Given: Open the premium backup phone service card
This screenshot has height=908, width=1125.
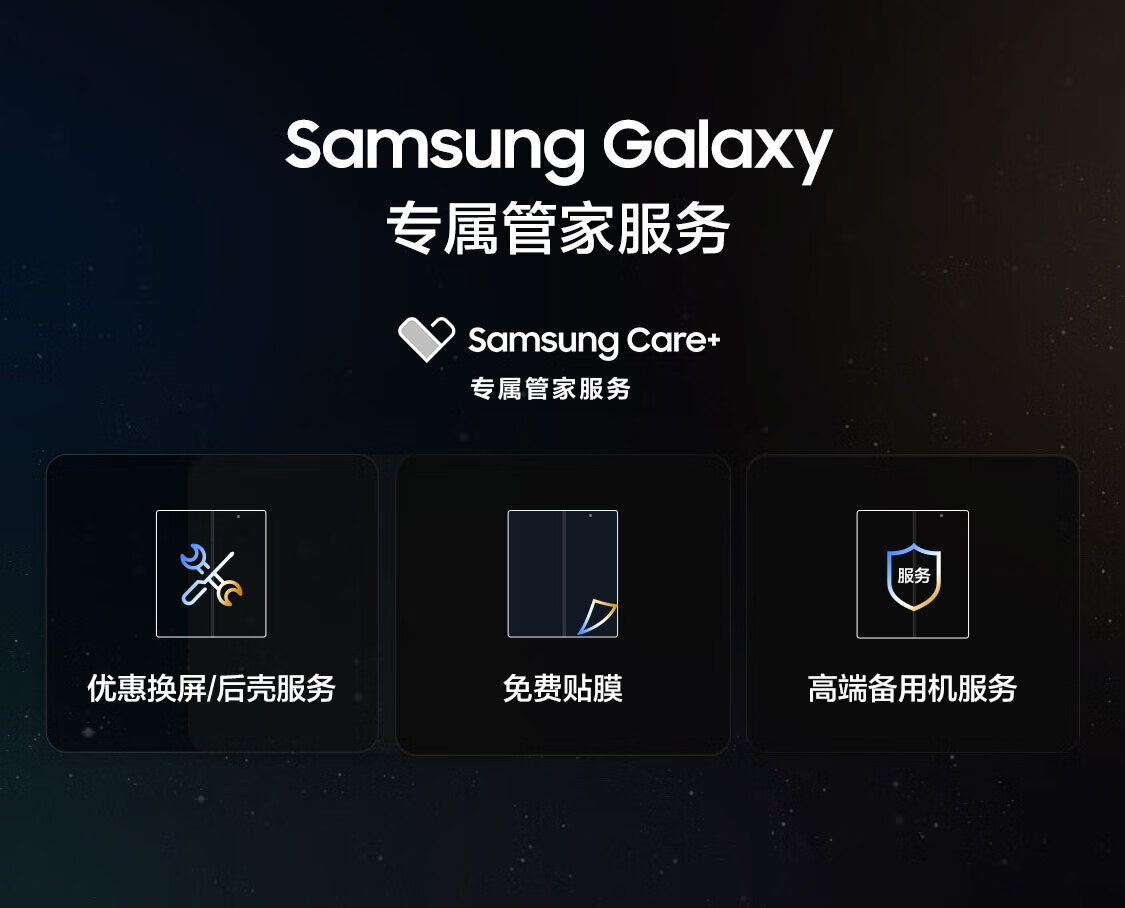Looking at the screenshot, I should point(913,603).
